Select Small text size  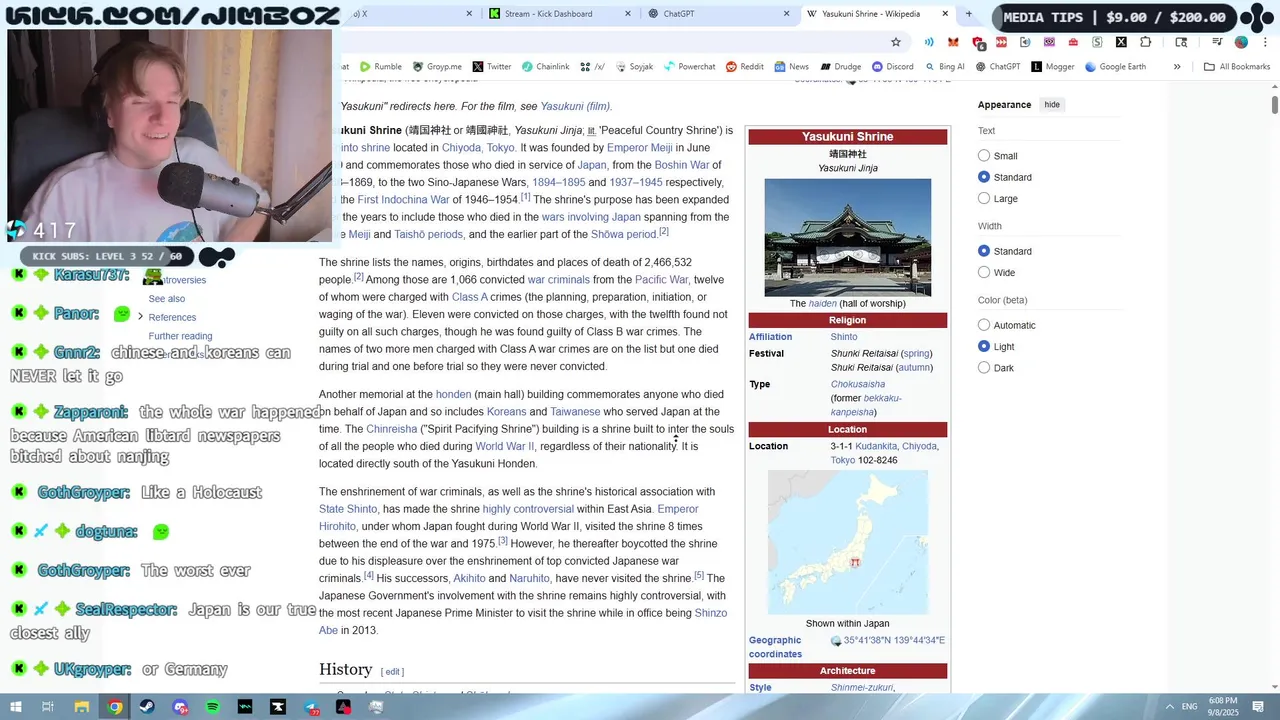point(984,155)
